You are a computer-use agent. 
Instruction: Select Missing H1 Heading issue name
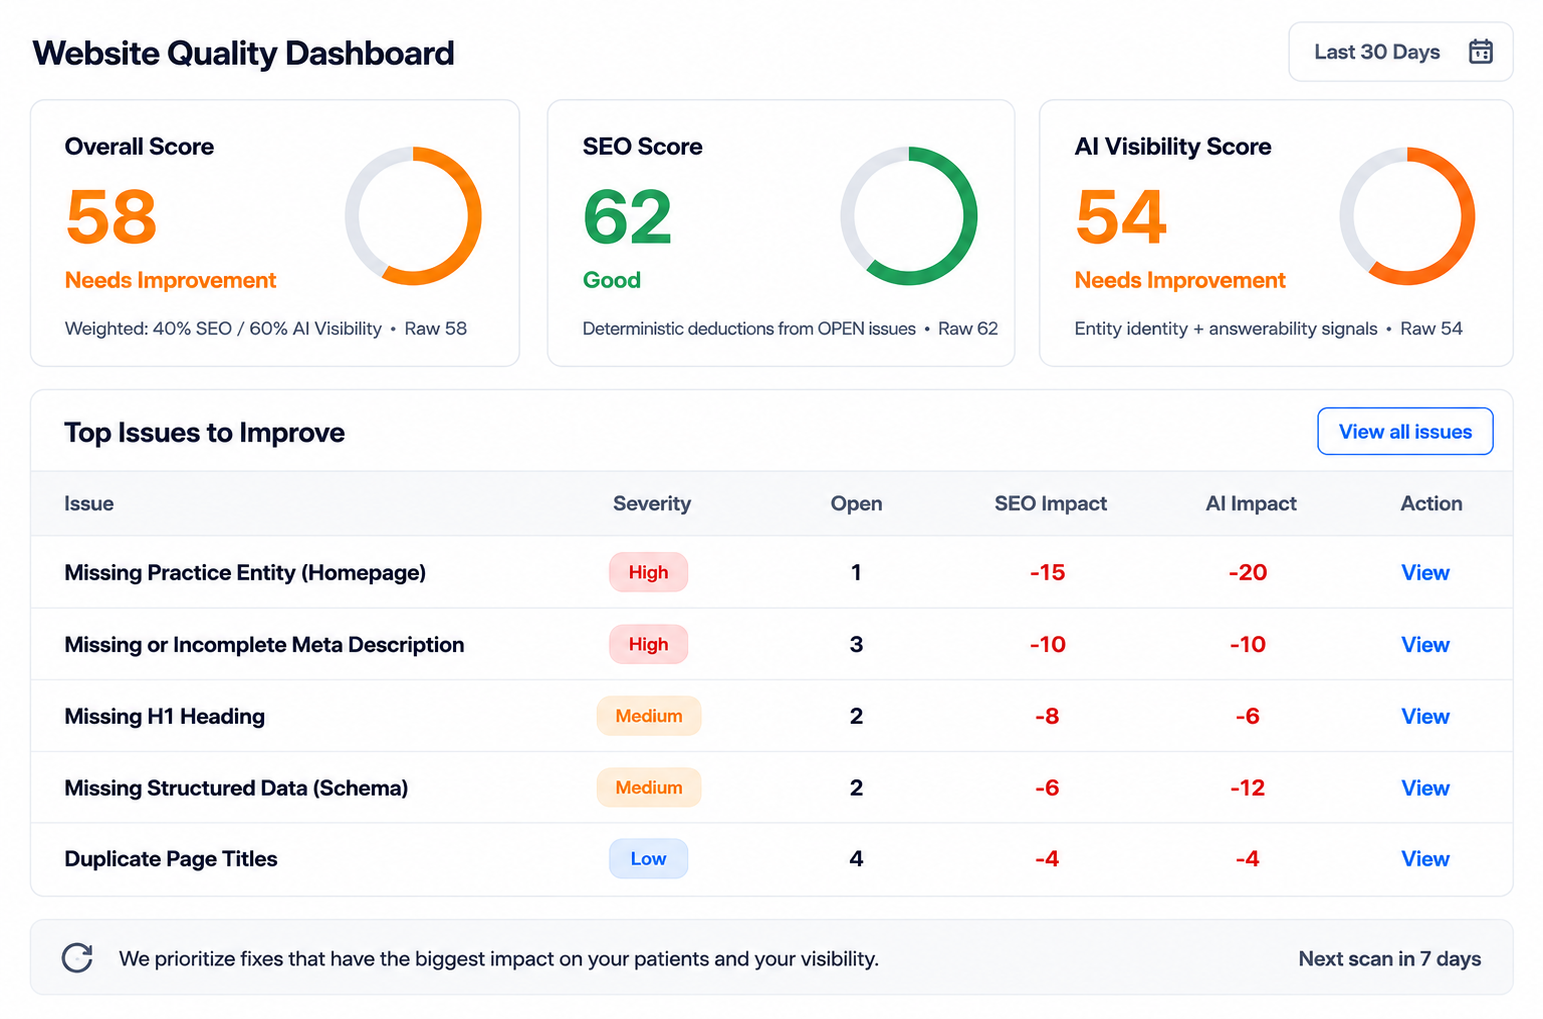tap(164, 716)
